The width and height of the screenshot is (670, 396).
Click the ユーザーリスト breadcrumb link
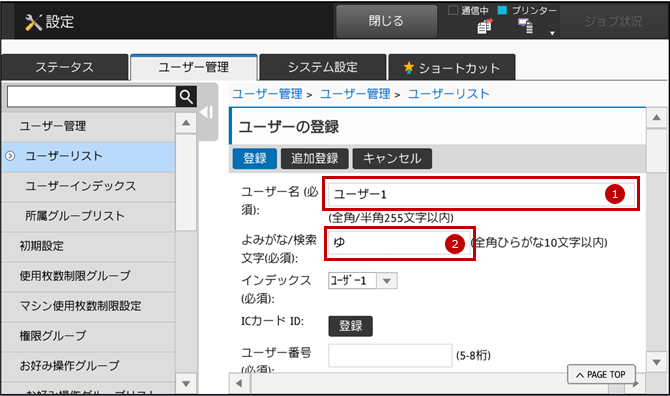click(449, 94)
